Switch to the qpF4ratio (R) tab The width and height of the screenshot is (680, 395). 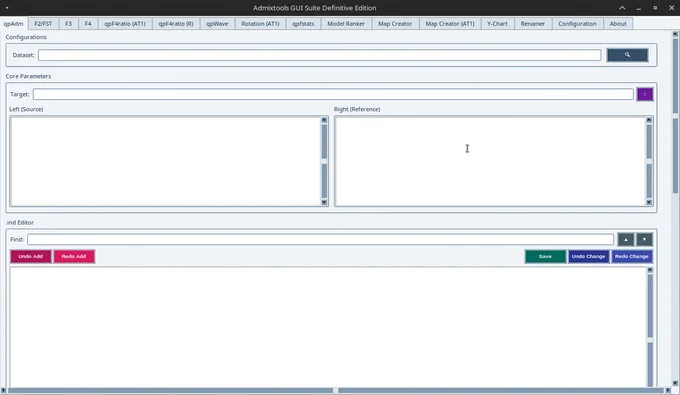pos(176,24)
